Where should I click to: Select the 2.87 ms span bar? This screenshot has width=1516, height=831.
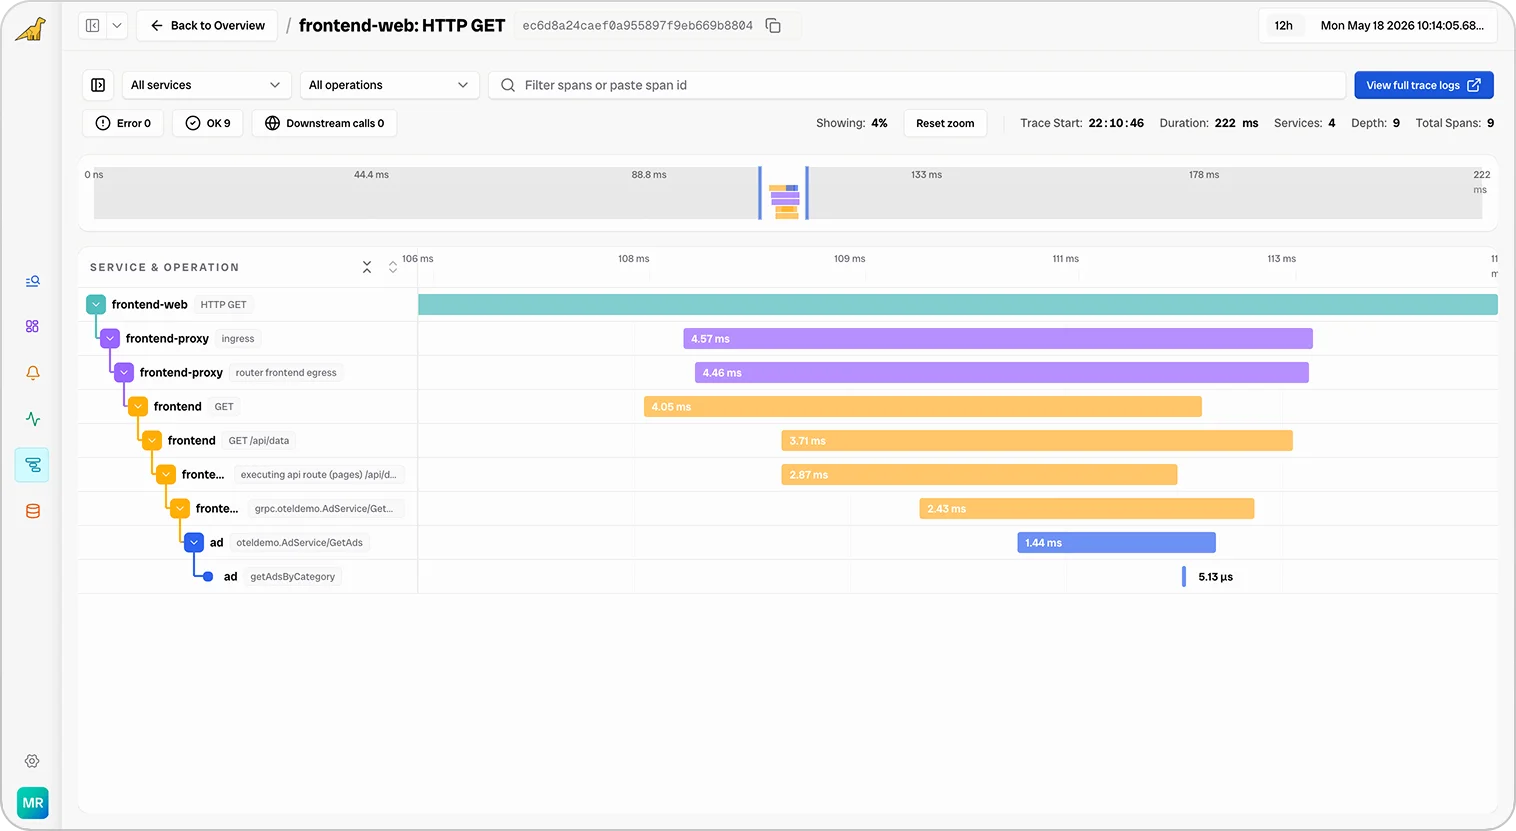coord(979,474)
